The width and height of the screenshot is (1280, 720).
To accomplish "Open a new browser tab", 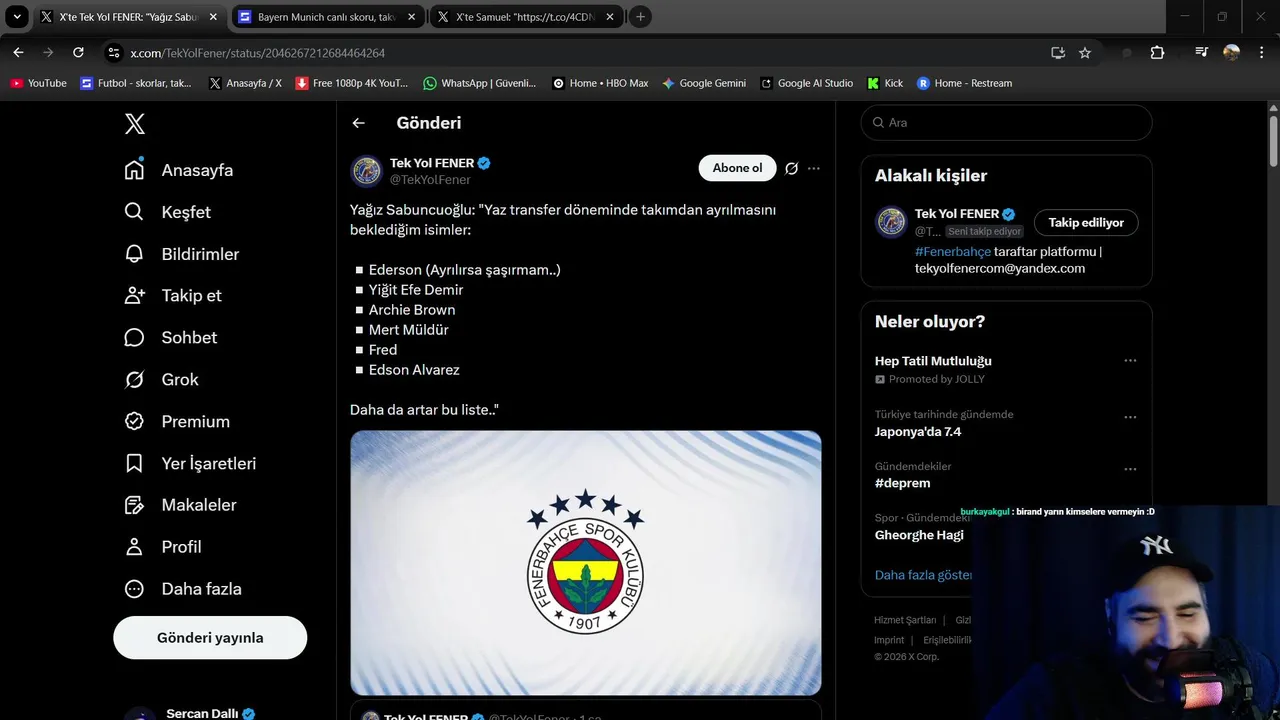I will (x=641, y=17).
